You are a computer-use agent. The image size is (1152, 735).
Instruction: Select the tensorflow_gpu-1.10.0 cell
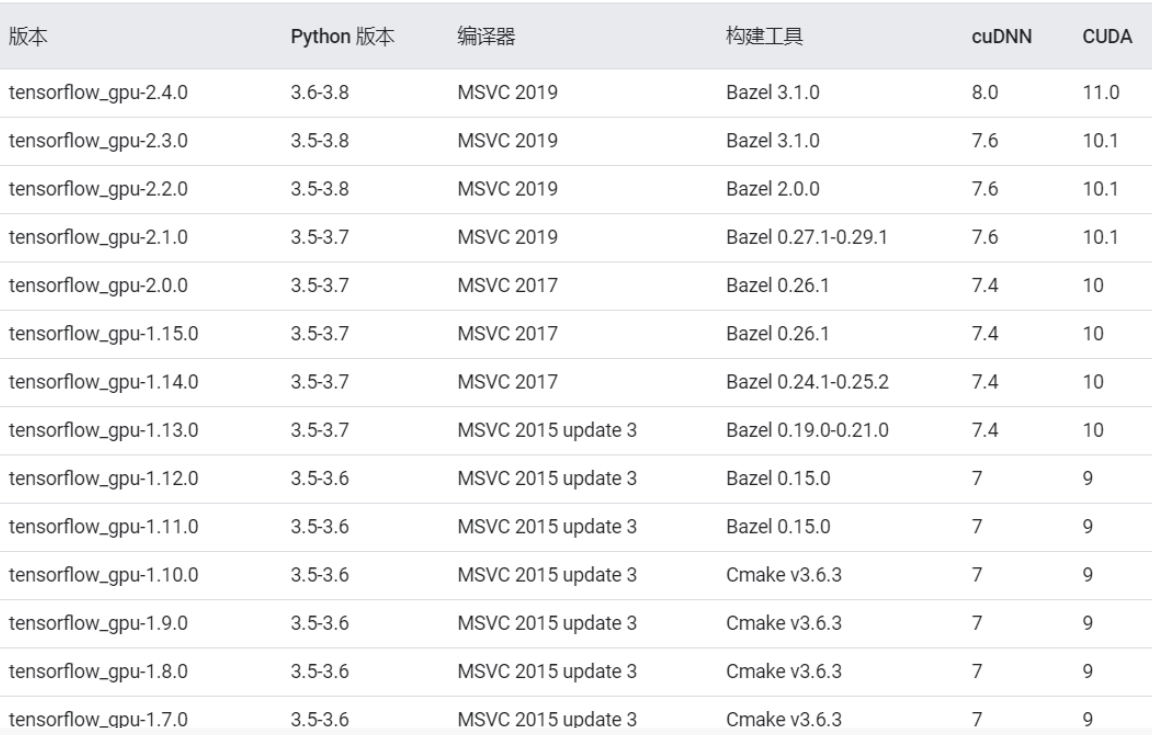click(104, 575)
